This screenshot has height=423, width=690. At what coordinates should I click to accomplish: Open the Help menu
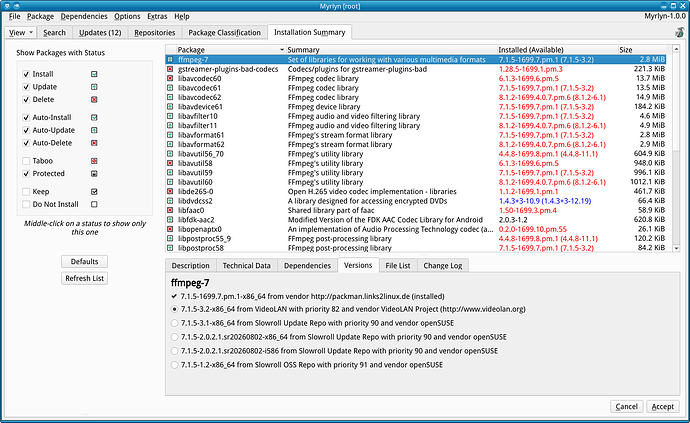click(182, 16)
